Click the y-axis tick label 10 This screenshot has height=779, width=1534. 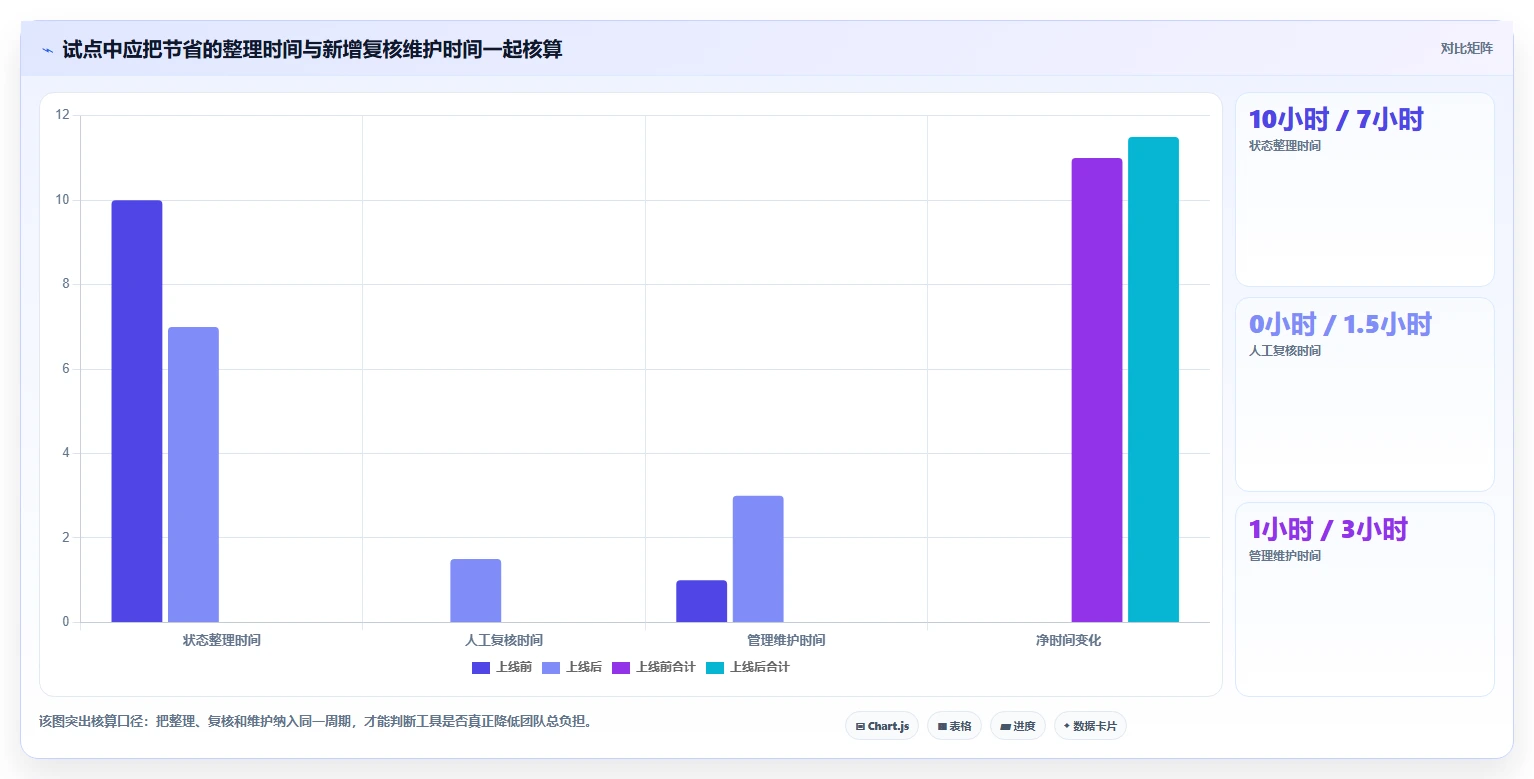pos(63,200)
